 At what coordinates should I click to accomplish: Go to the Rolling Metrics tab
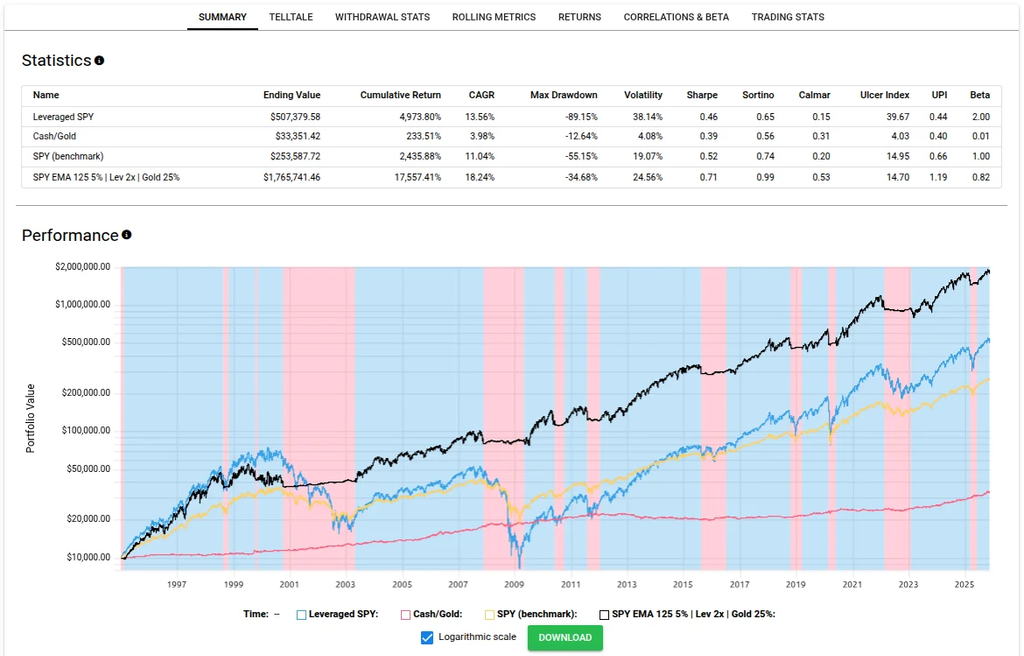pyautogui.click(x=494, y=17)
